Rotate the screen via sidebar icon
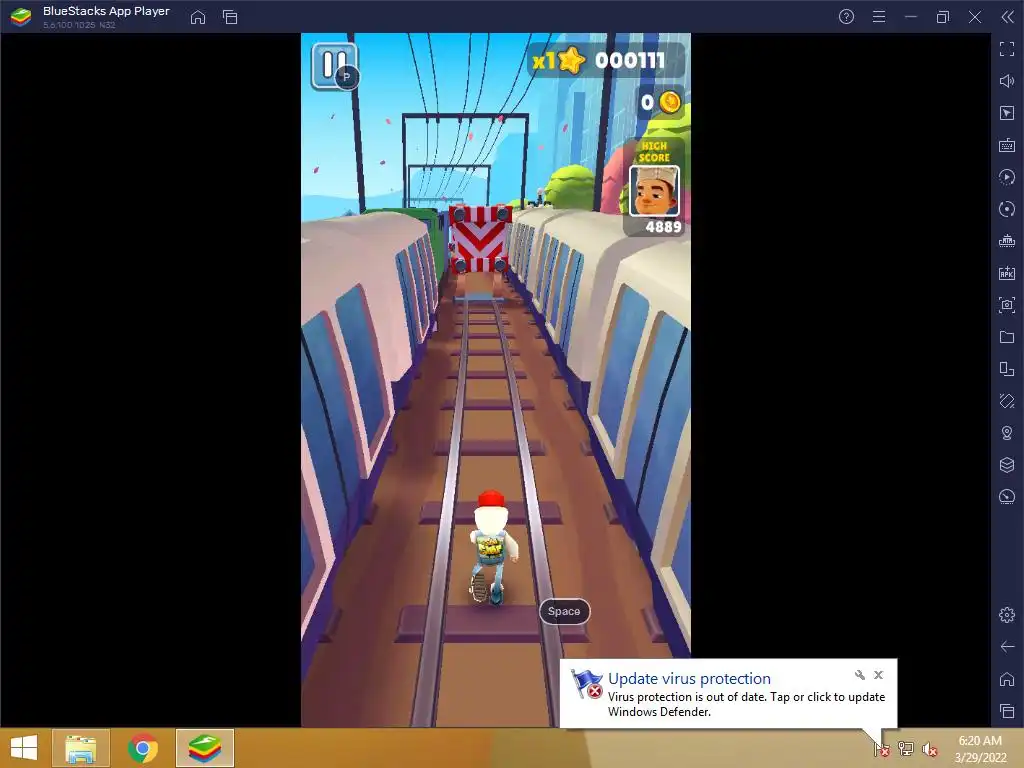This screenshot has width=1024, height=768. coord(1007,369)
